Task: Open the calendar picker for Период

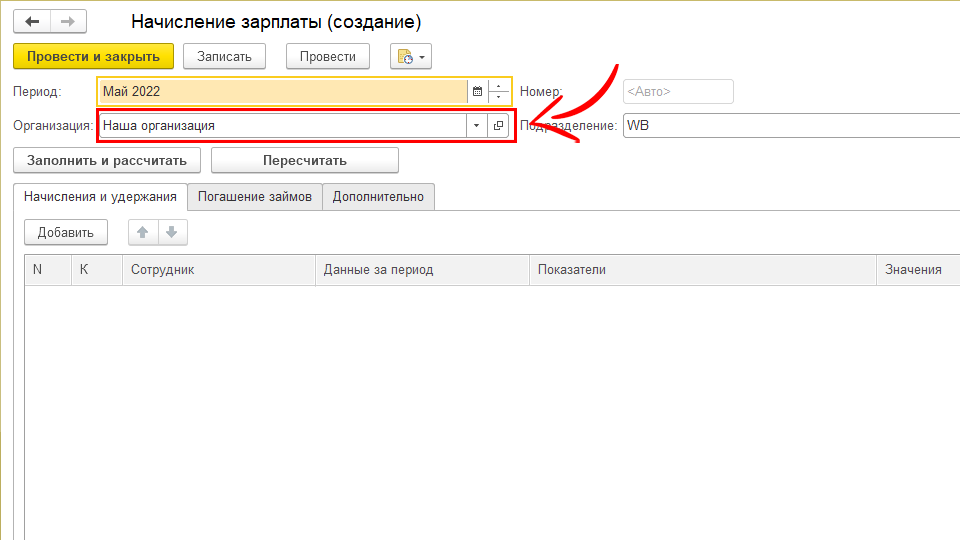Action: [477, 91]
